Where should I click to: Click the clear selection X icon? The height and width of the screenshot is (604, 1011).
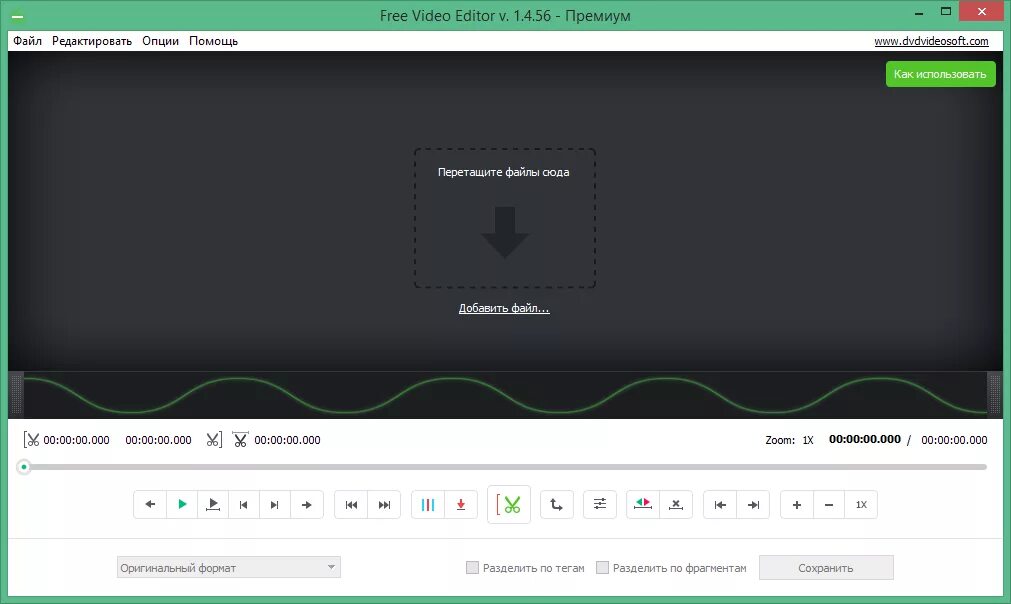tap(676, 505)
